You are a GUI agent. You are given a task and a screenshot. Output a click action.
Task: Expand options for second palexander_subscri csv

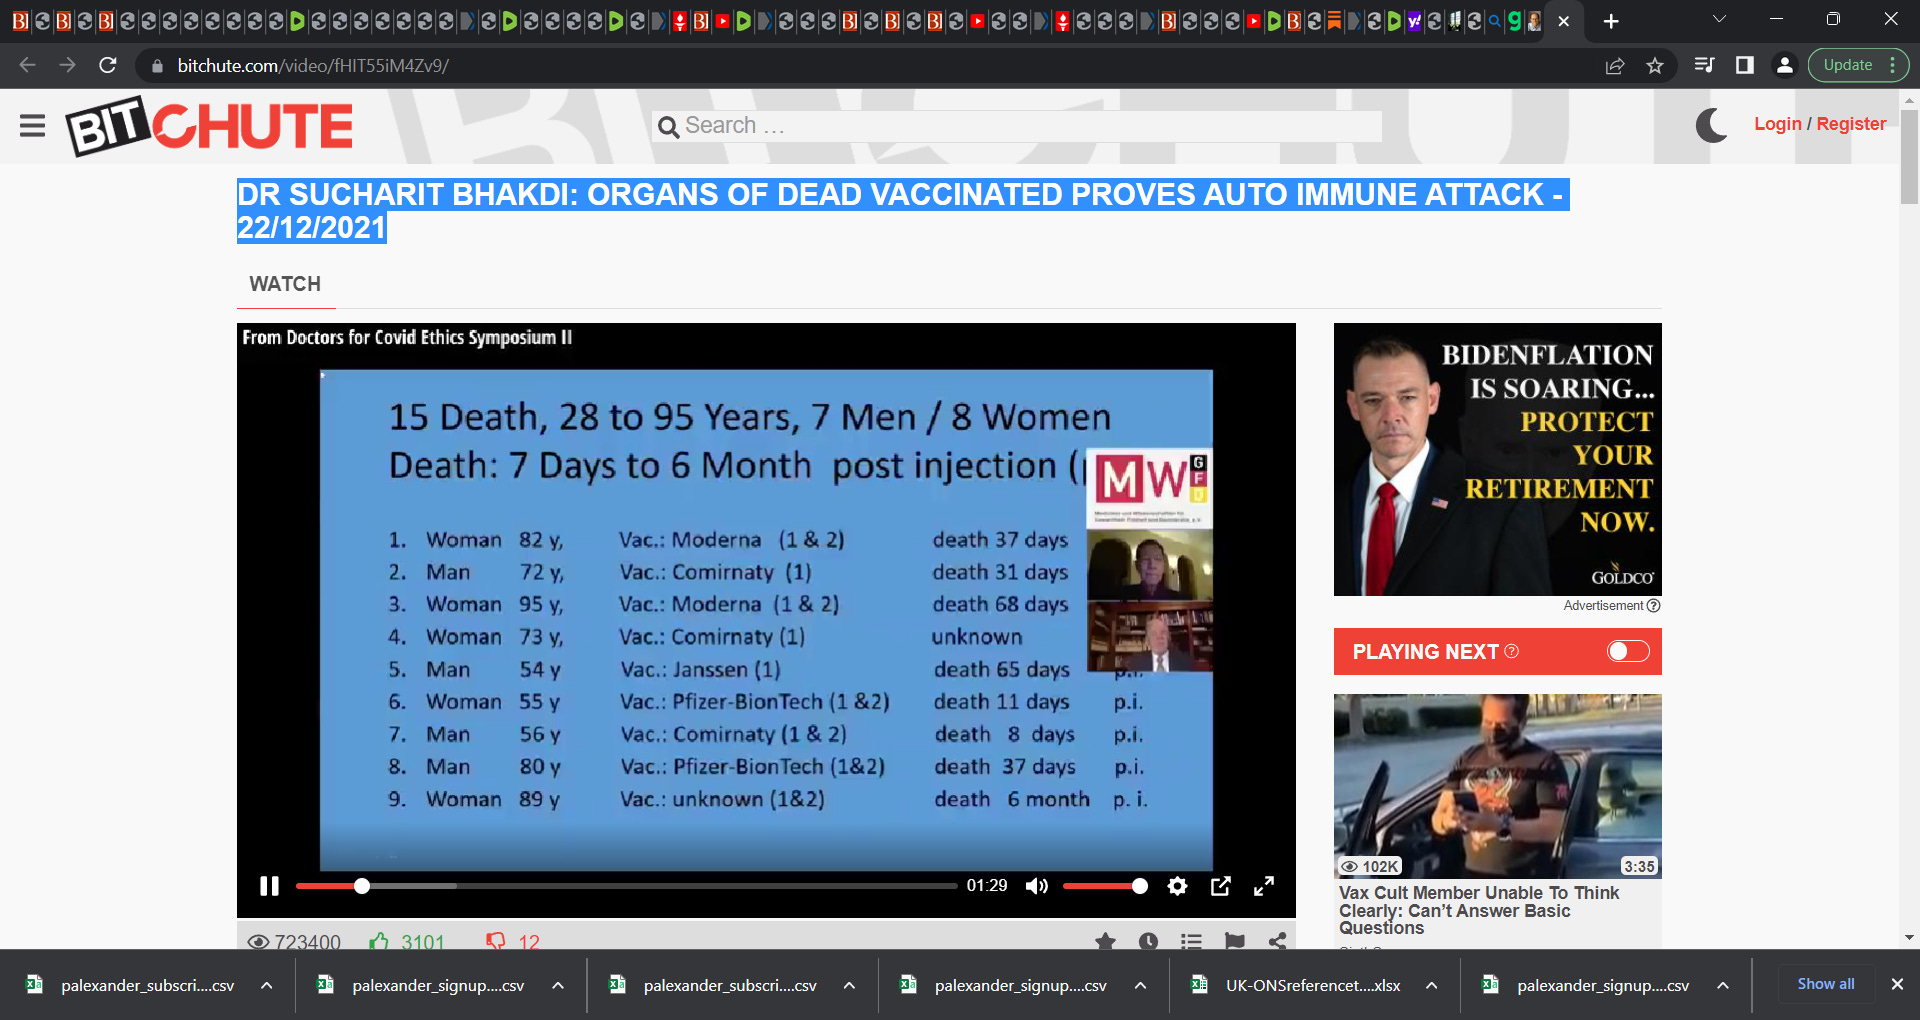[849, 985]
